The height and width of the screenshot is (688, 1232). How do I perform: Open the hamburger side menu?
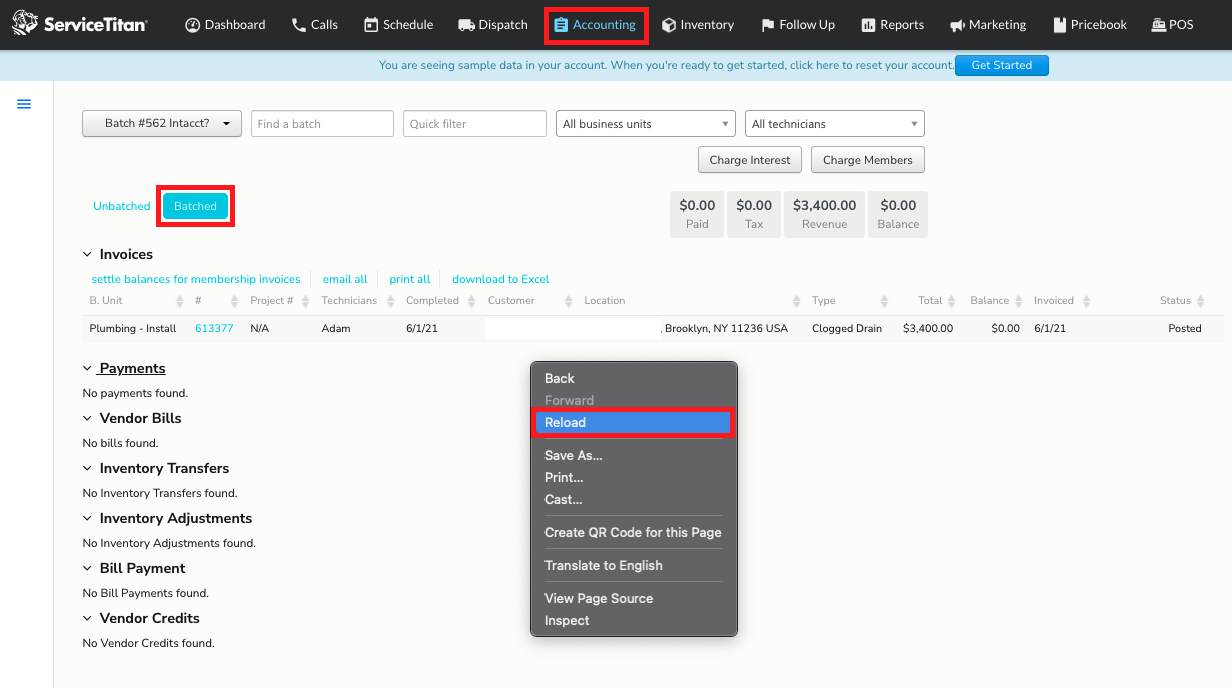point(24,104)
